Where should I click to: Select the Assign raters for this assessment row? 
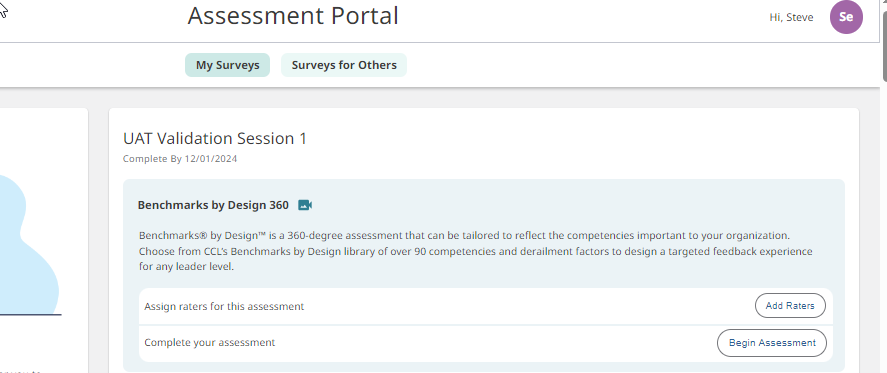point(485,306)
